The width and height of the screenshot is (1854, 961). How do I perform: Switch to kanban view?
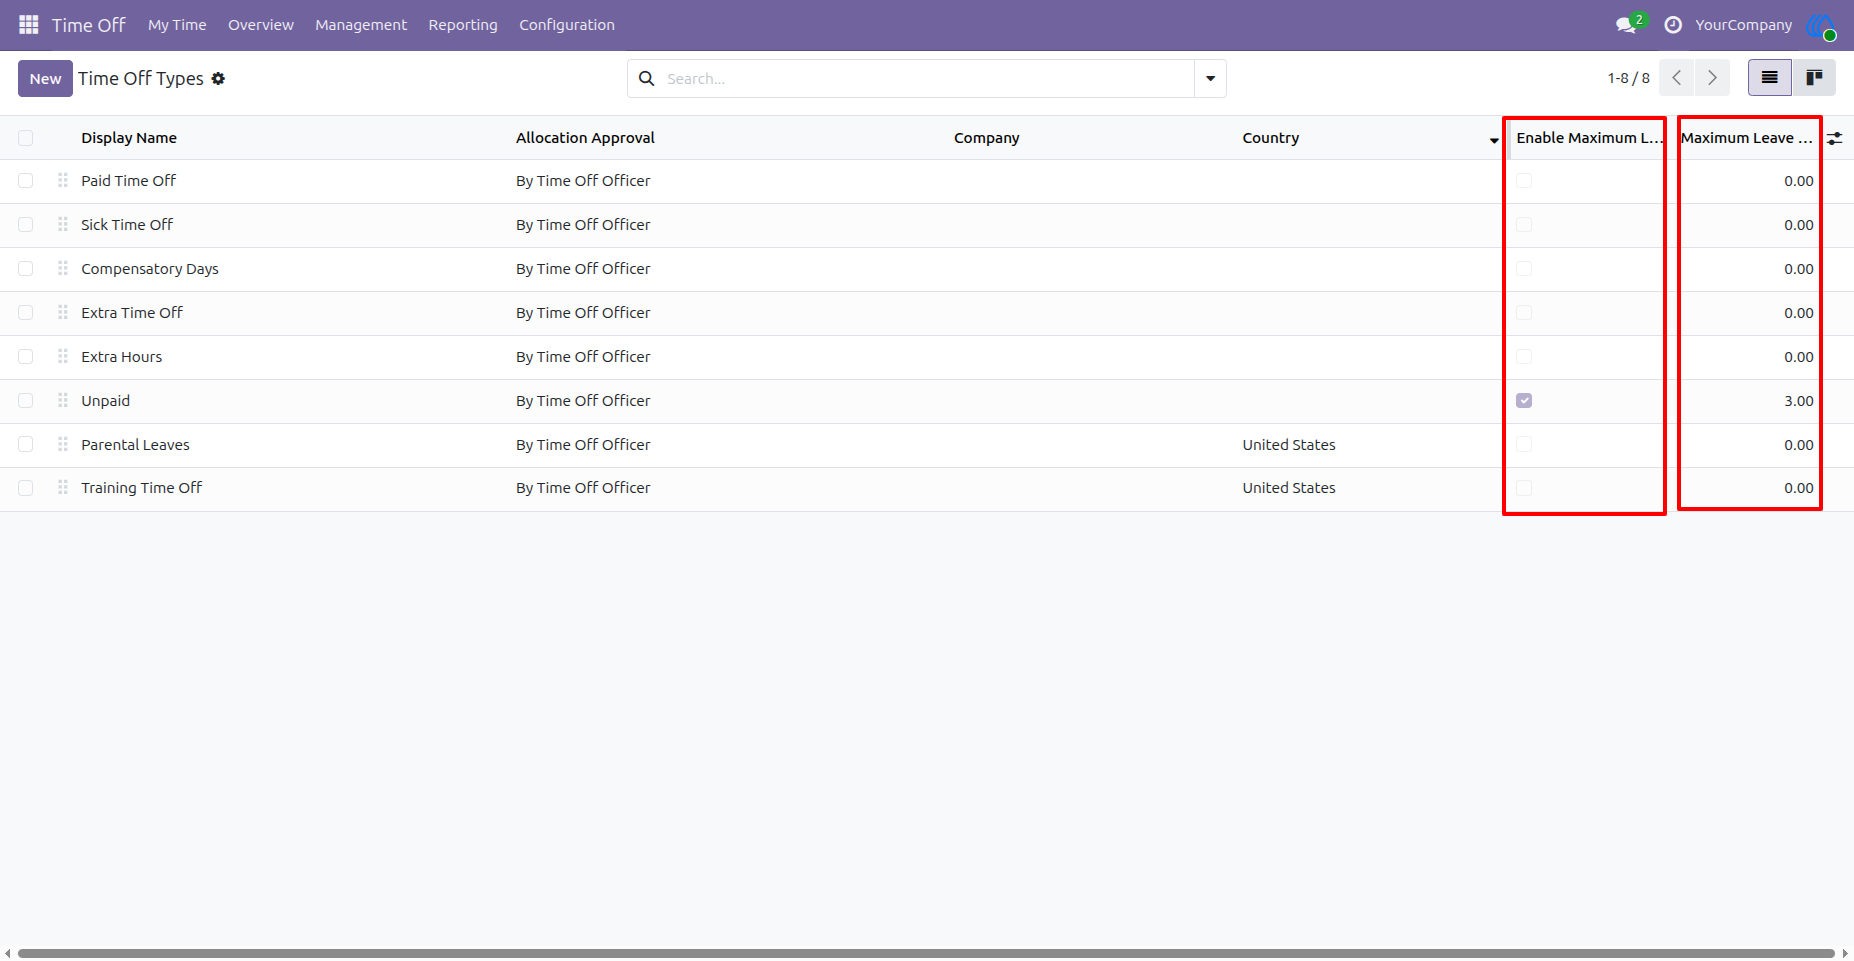(1814, 78)
